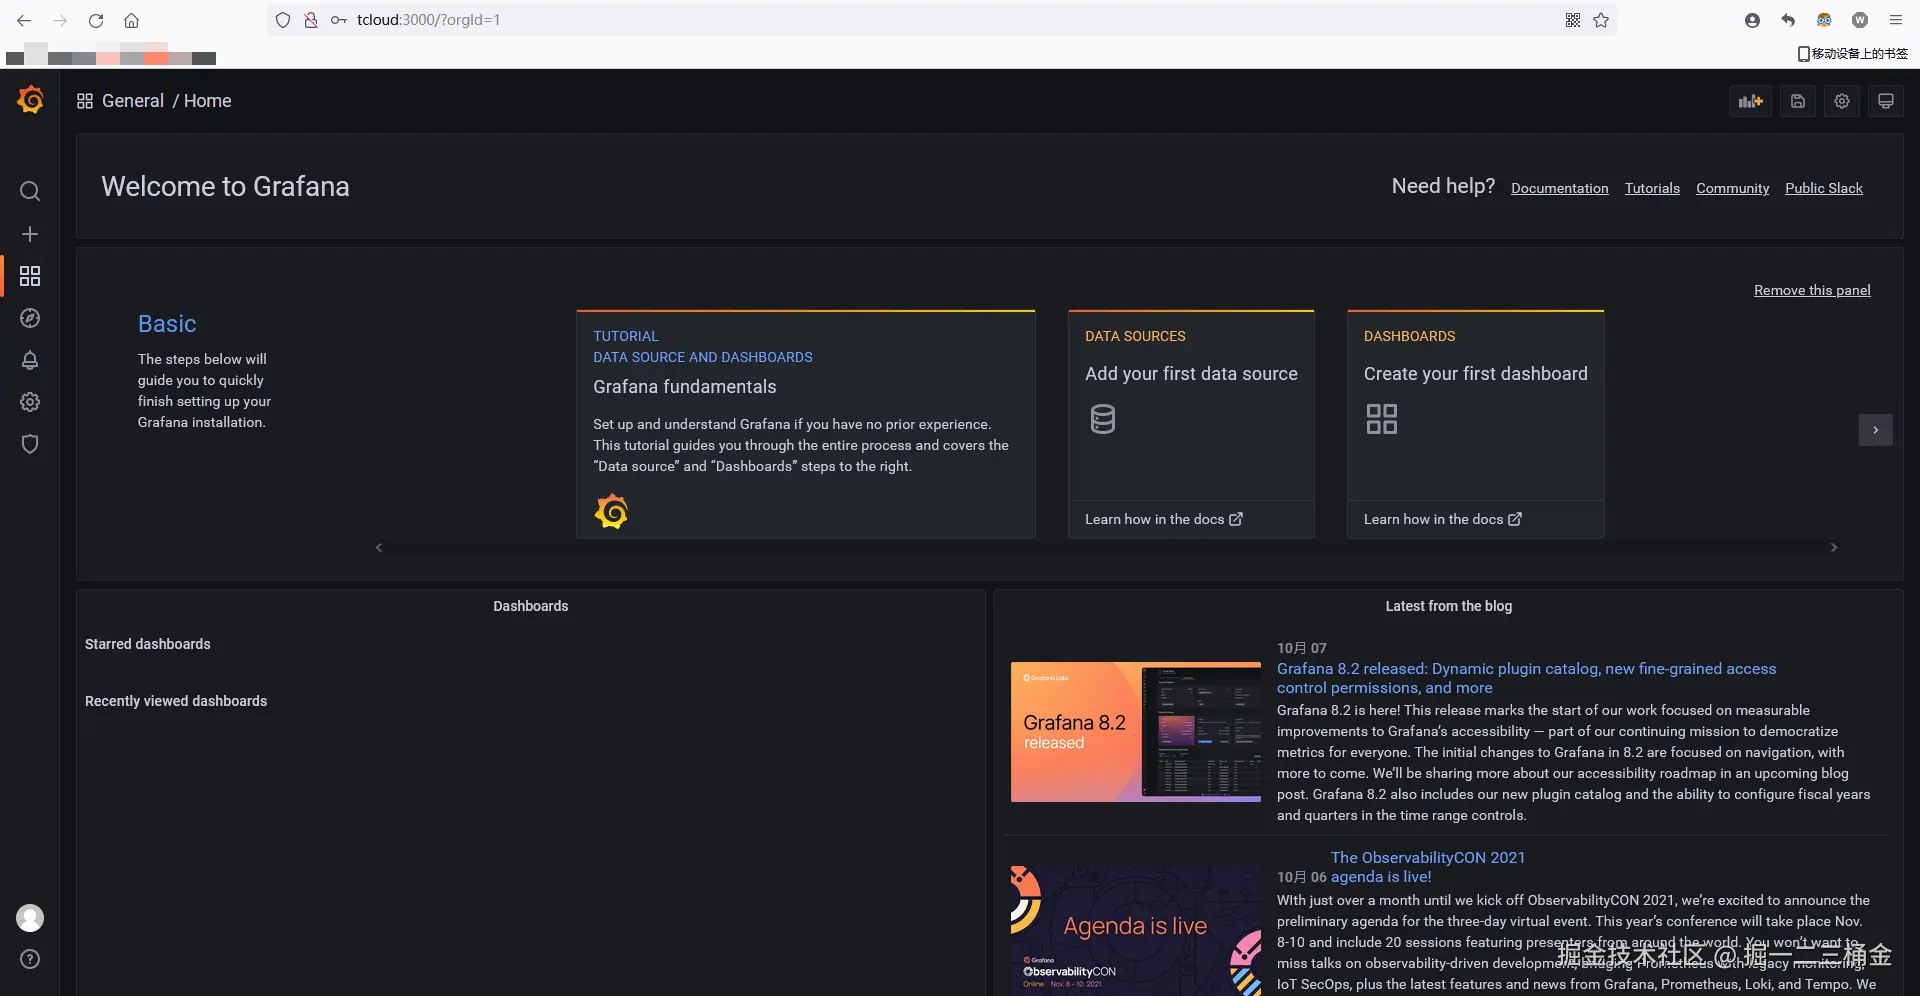Open the ObservabilityCON 2021 agenda blog title
Viewport: 1920px width, 996px height.
tap(1428, 867)
